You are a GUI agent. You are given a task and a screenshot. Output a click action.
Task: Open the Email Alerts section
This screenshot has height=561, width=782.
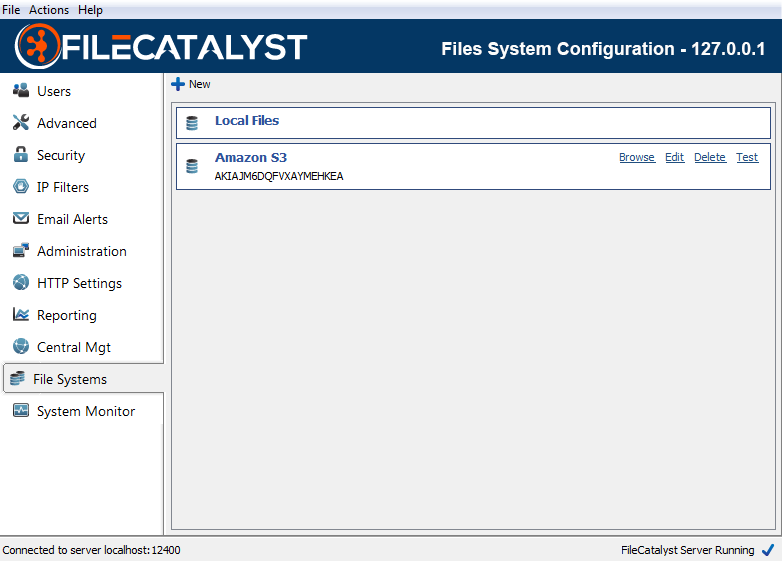pyautogui.click(x=72, y=219)
